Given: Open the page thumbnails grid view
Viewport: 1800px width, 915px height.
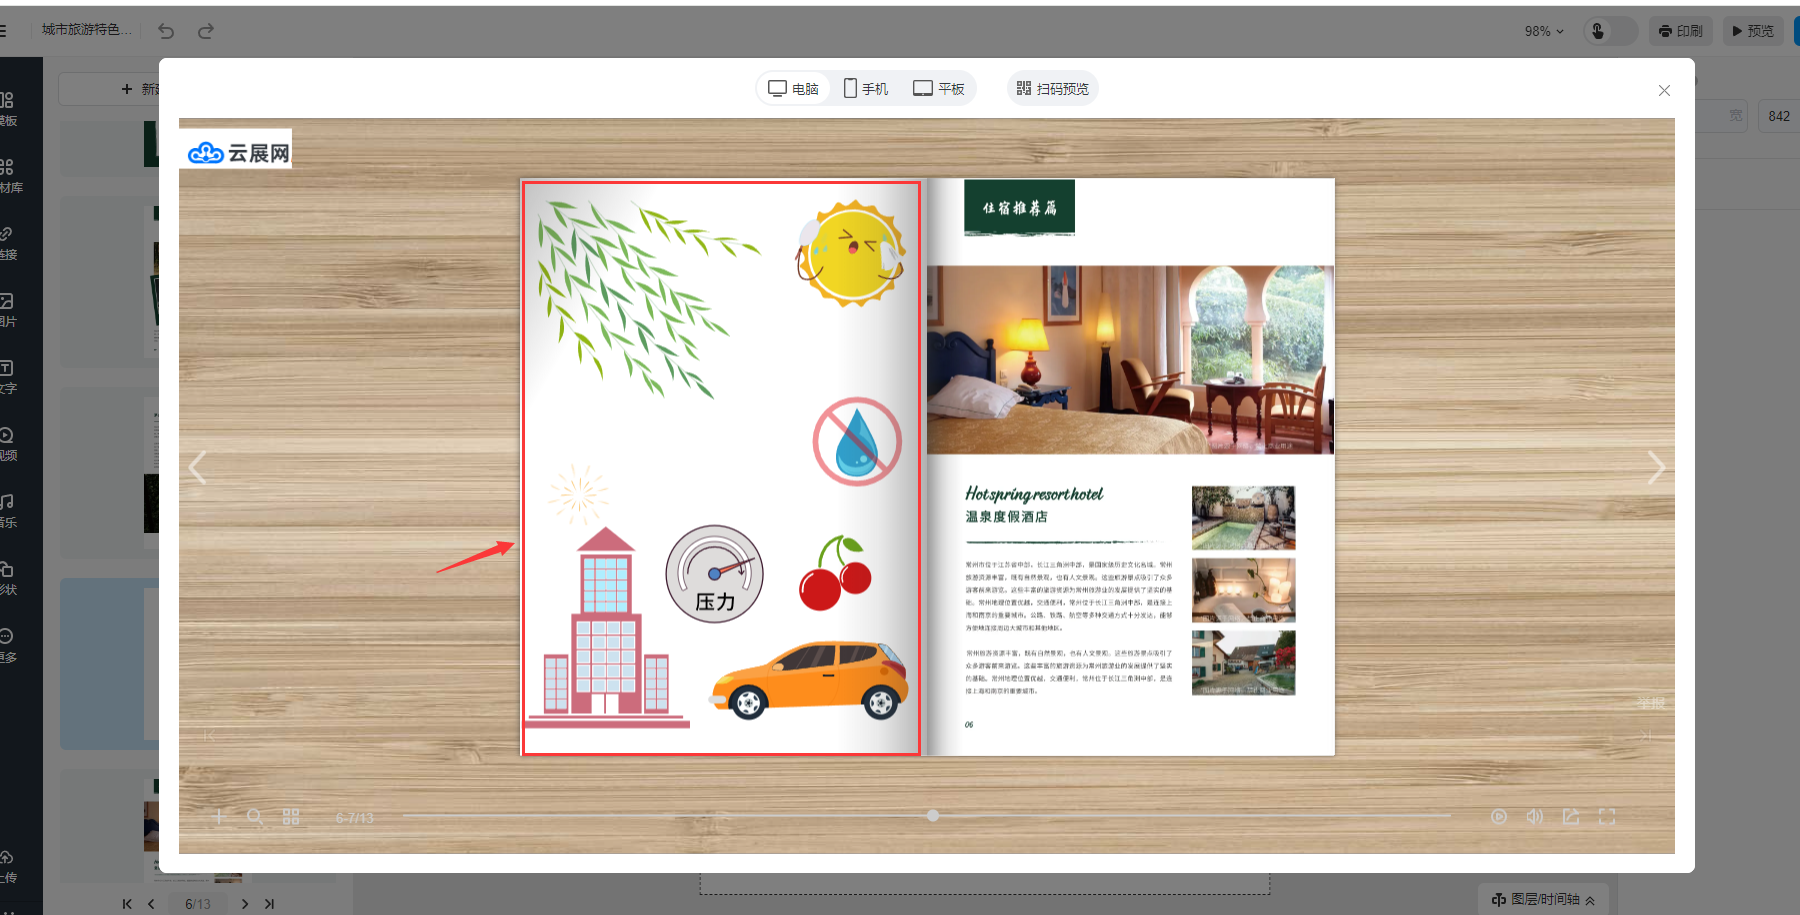Looking at the screenshot, I should 291,817.
